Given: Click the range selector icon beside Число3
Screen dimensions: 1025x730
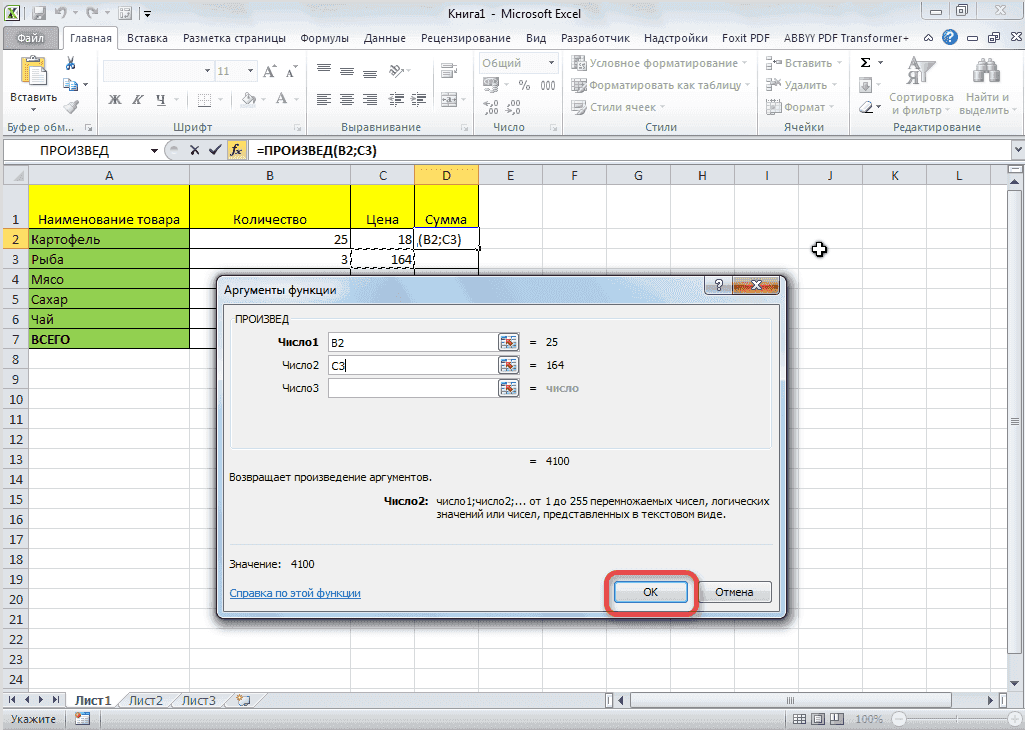Looking at the screenshot, I should click(x=508, y=388).
